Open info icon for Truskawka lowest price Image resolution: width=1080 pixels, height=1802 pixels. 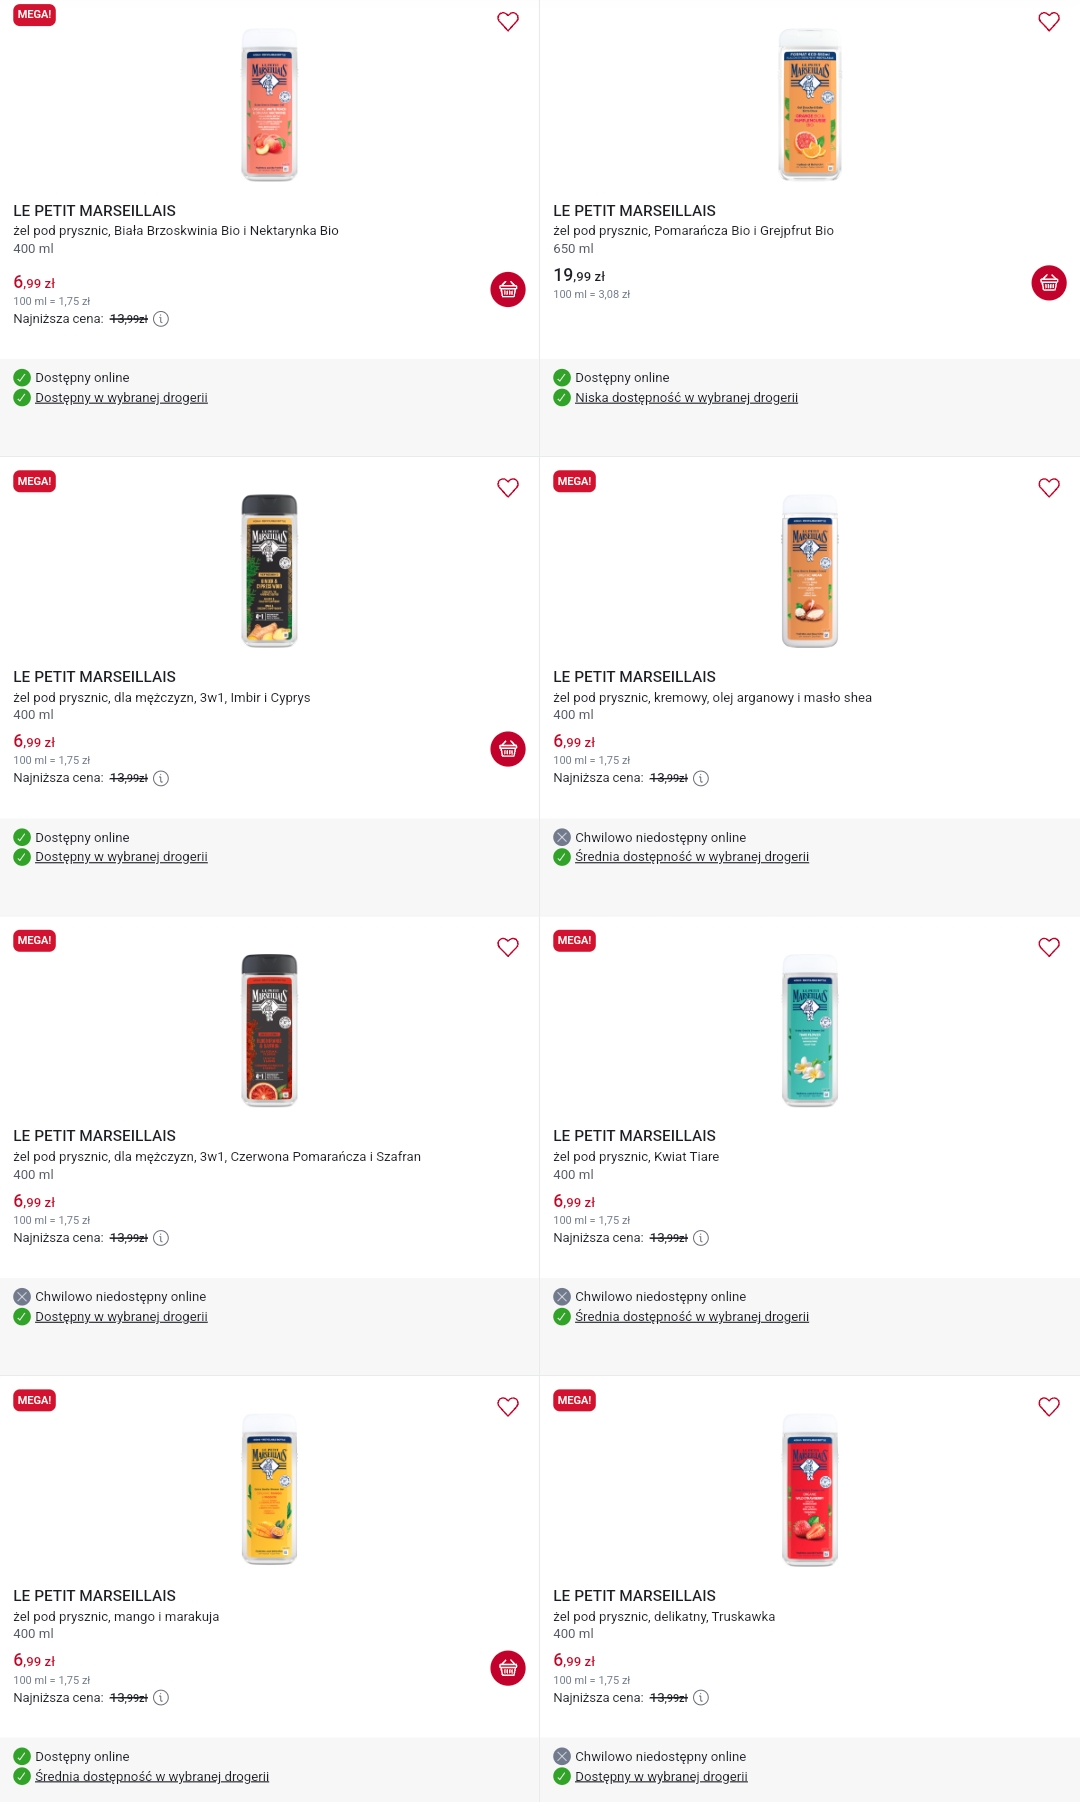click(701, 1697)
